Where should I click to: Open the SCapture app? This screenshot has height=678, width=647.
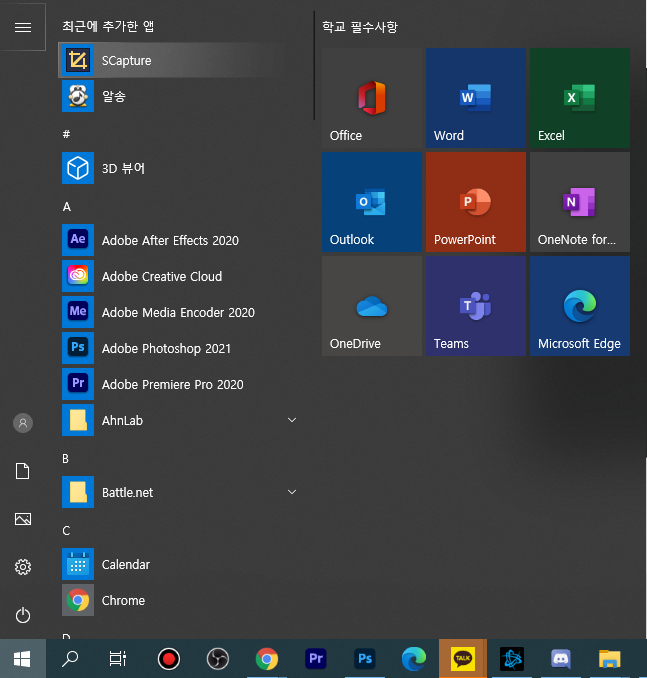pos(179,60)
